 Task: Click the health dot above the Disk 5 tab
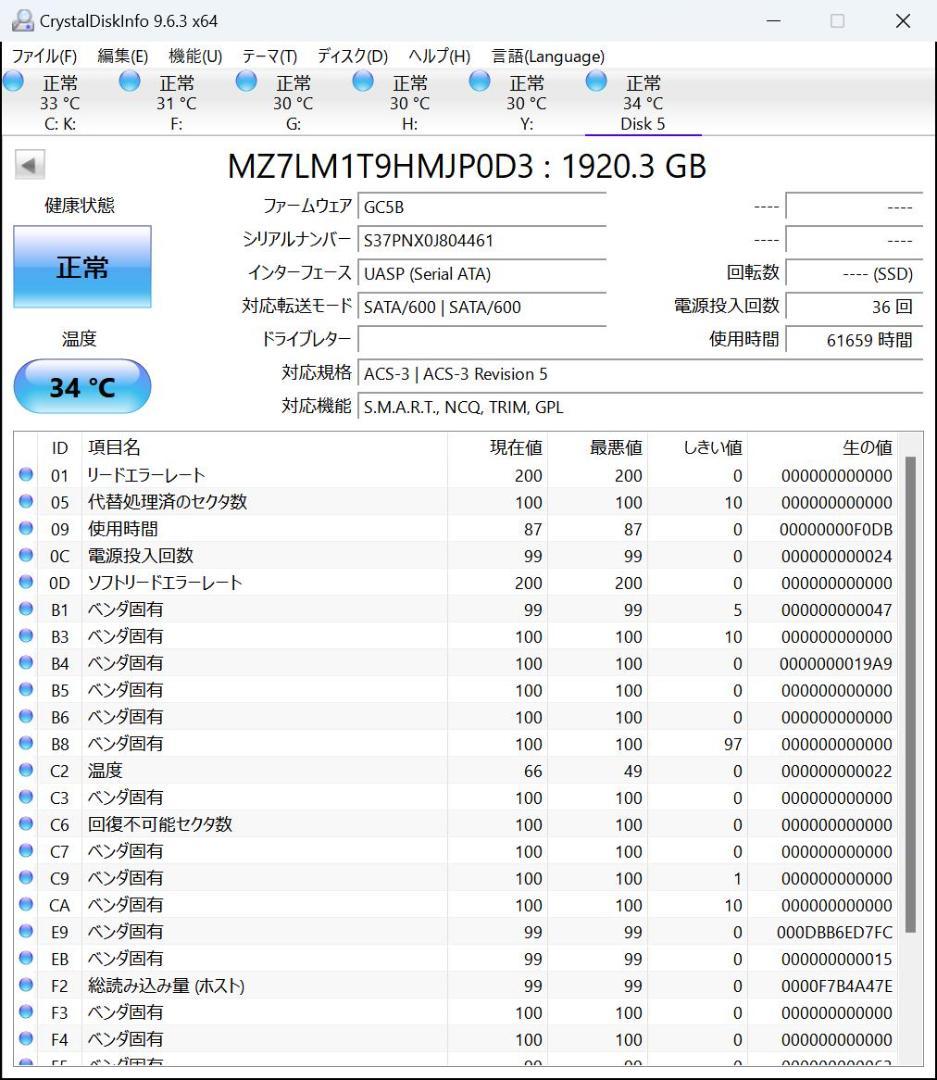pyautogui.click(x=594, y=83)
